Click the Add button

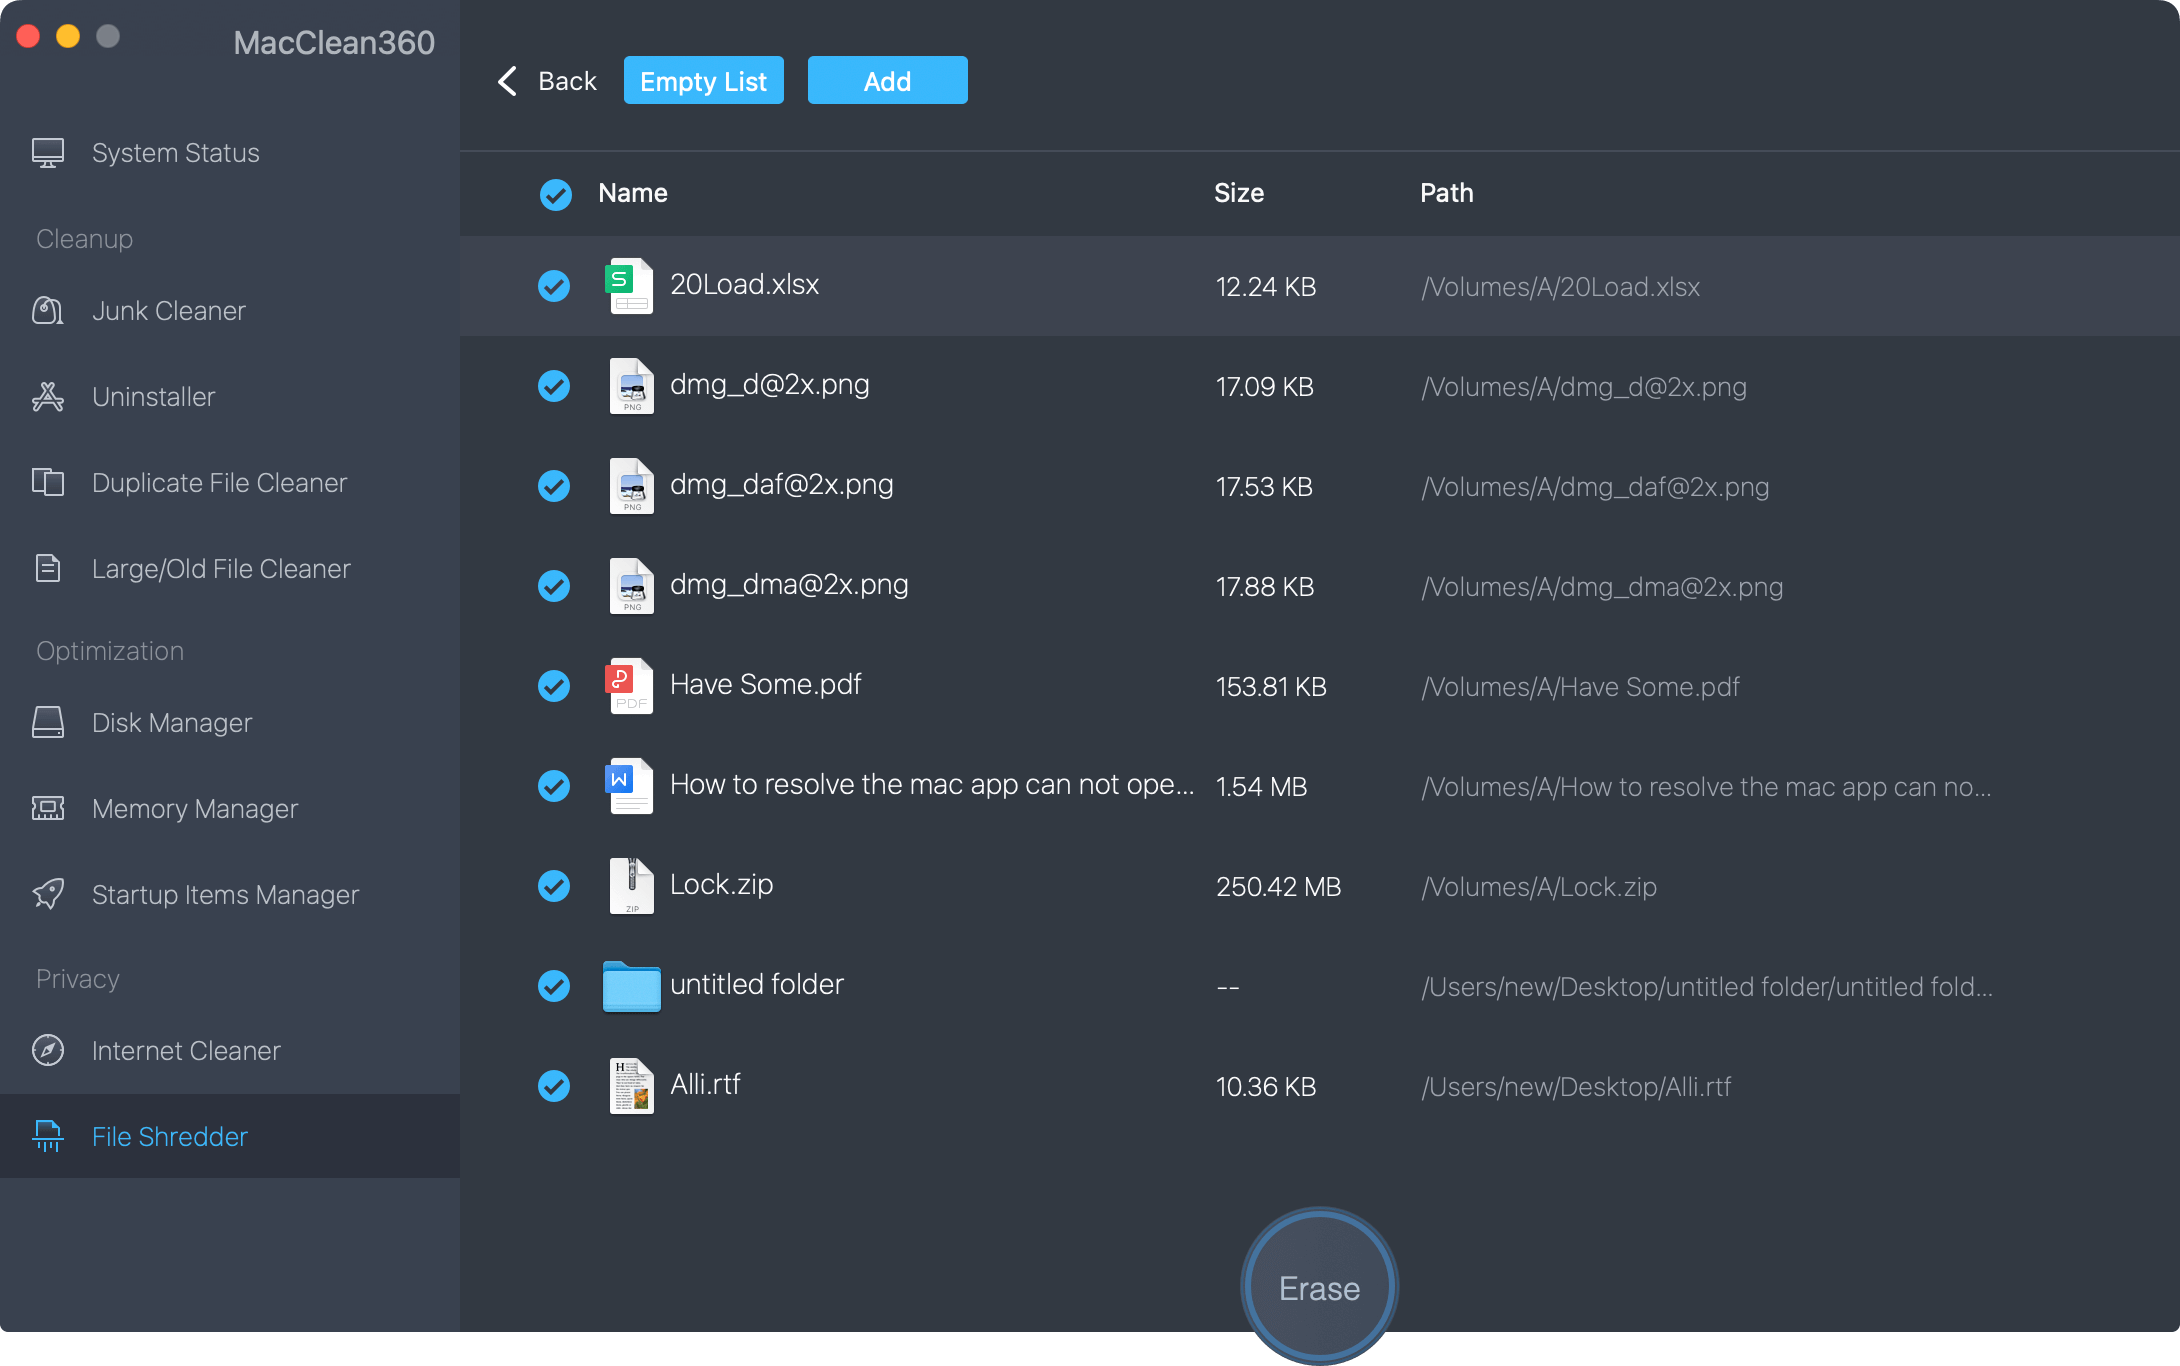[x=887, y=81]
